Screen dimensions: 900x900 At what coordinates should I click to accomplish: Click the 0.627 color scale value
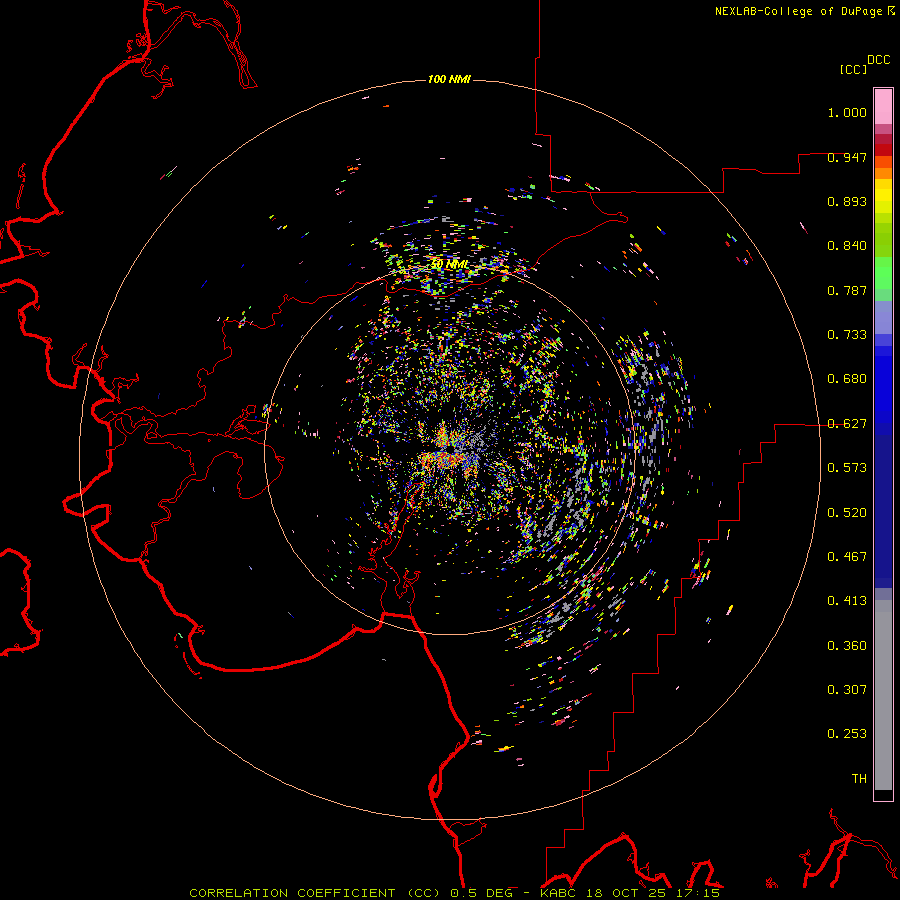pos(847,424)
